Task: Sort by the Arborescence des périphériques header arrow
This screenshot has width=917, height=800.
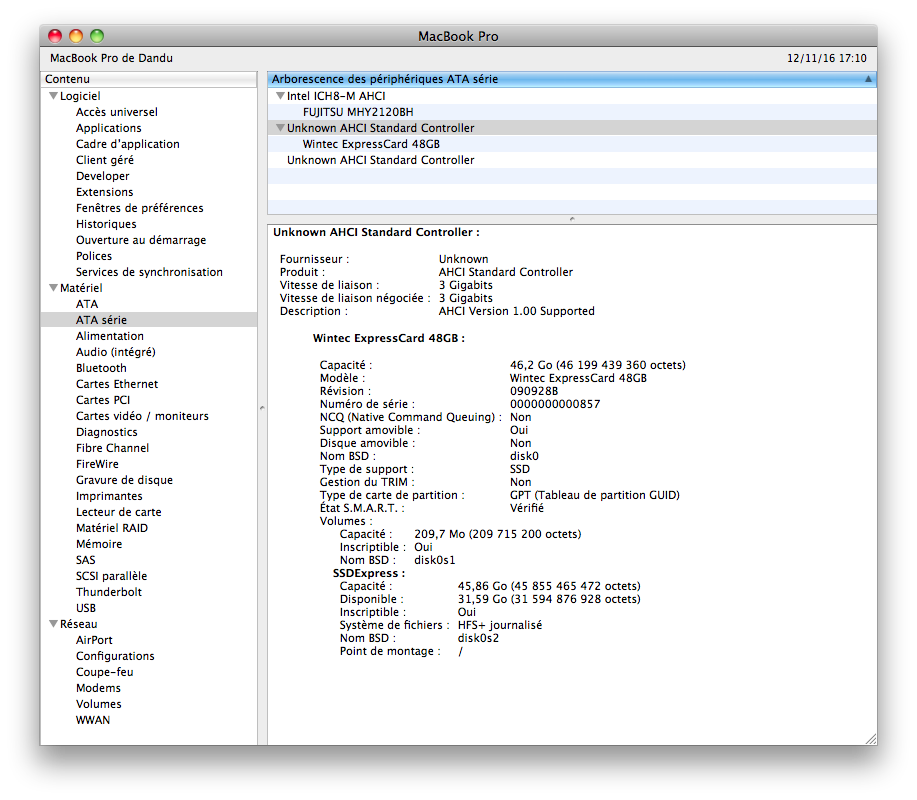Action: pyautogui.click(x=868, y=79)
